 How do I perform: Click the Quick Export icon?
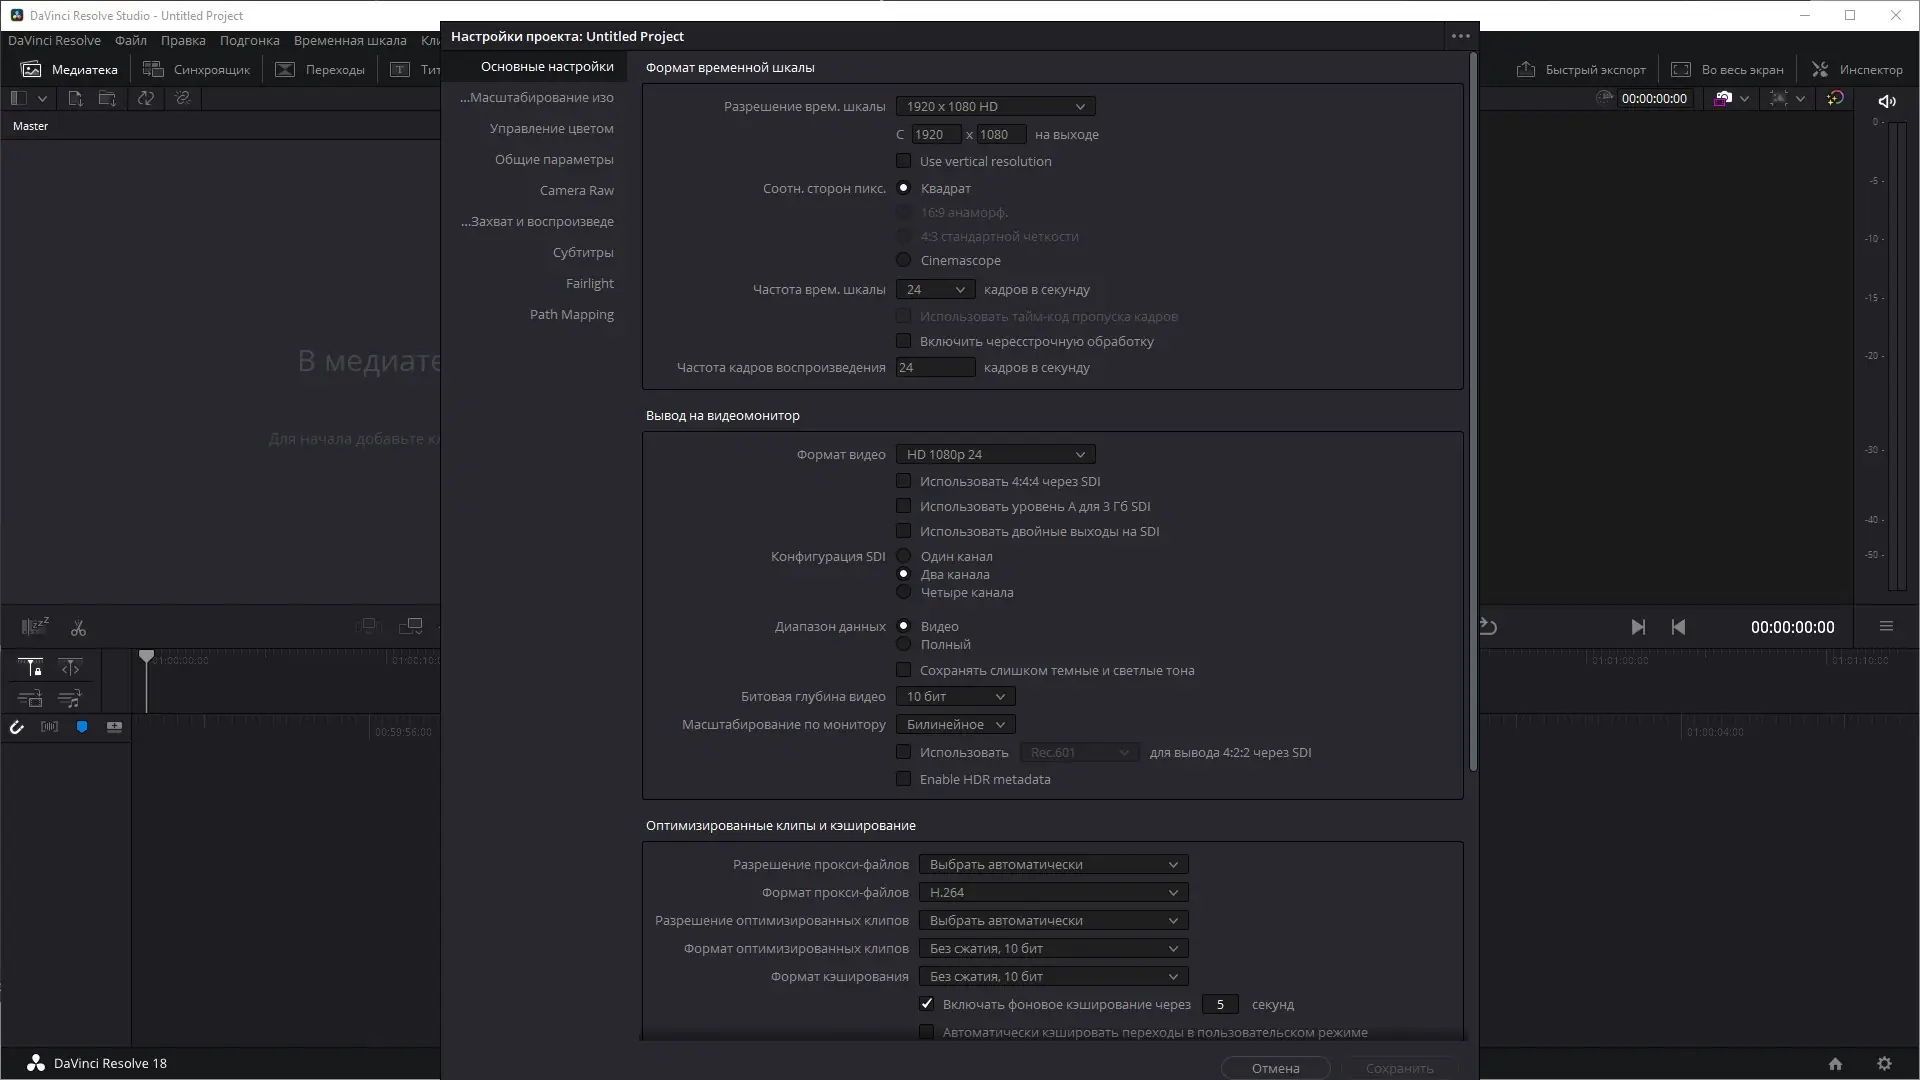click(x=1526, y=69)
